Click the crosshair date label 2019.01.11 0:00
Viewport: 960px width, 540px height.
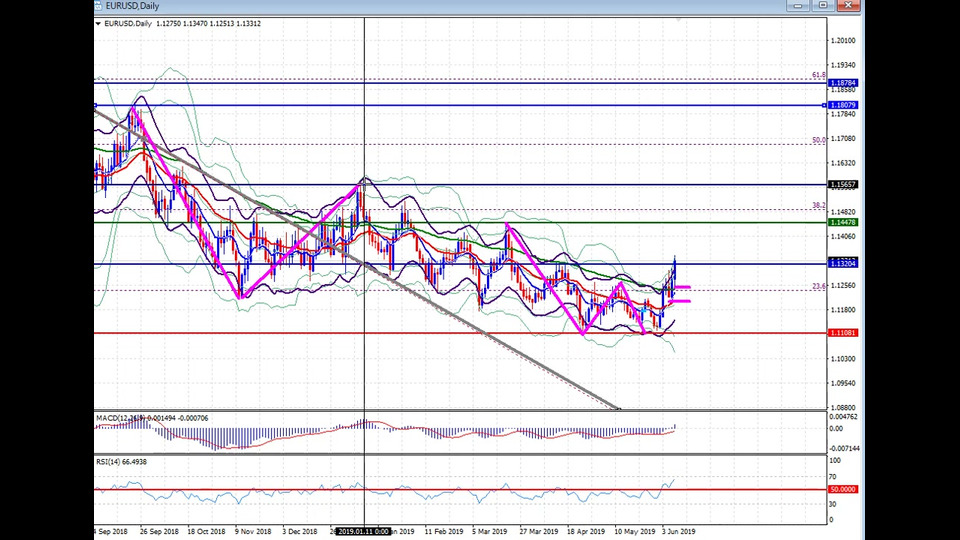pos(364,531)
